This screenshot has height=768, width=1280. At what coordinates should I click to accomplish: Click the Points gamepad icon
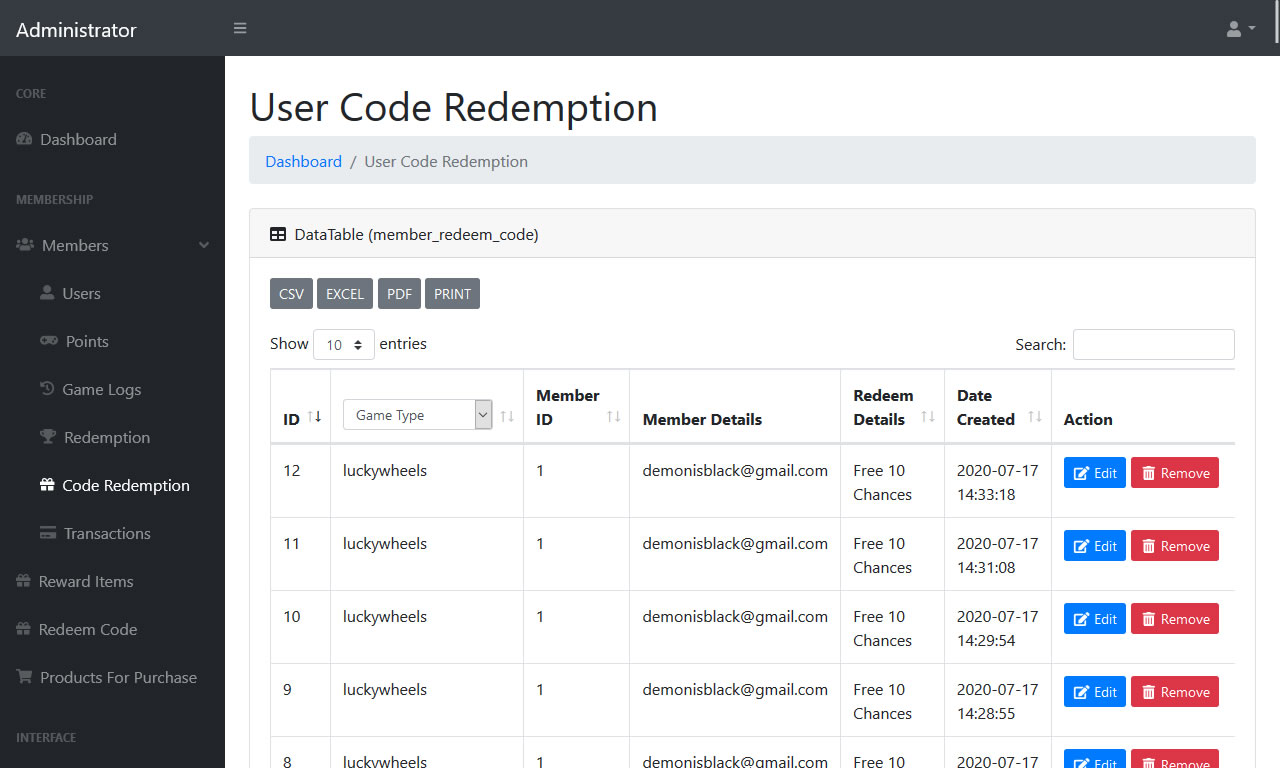tap(48, 341)
